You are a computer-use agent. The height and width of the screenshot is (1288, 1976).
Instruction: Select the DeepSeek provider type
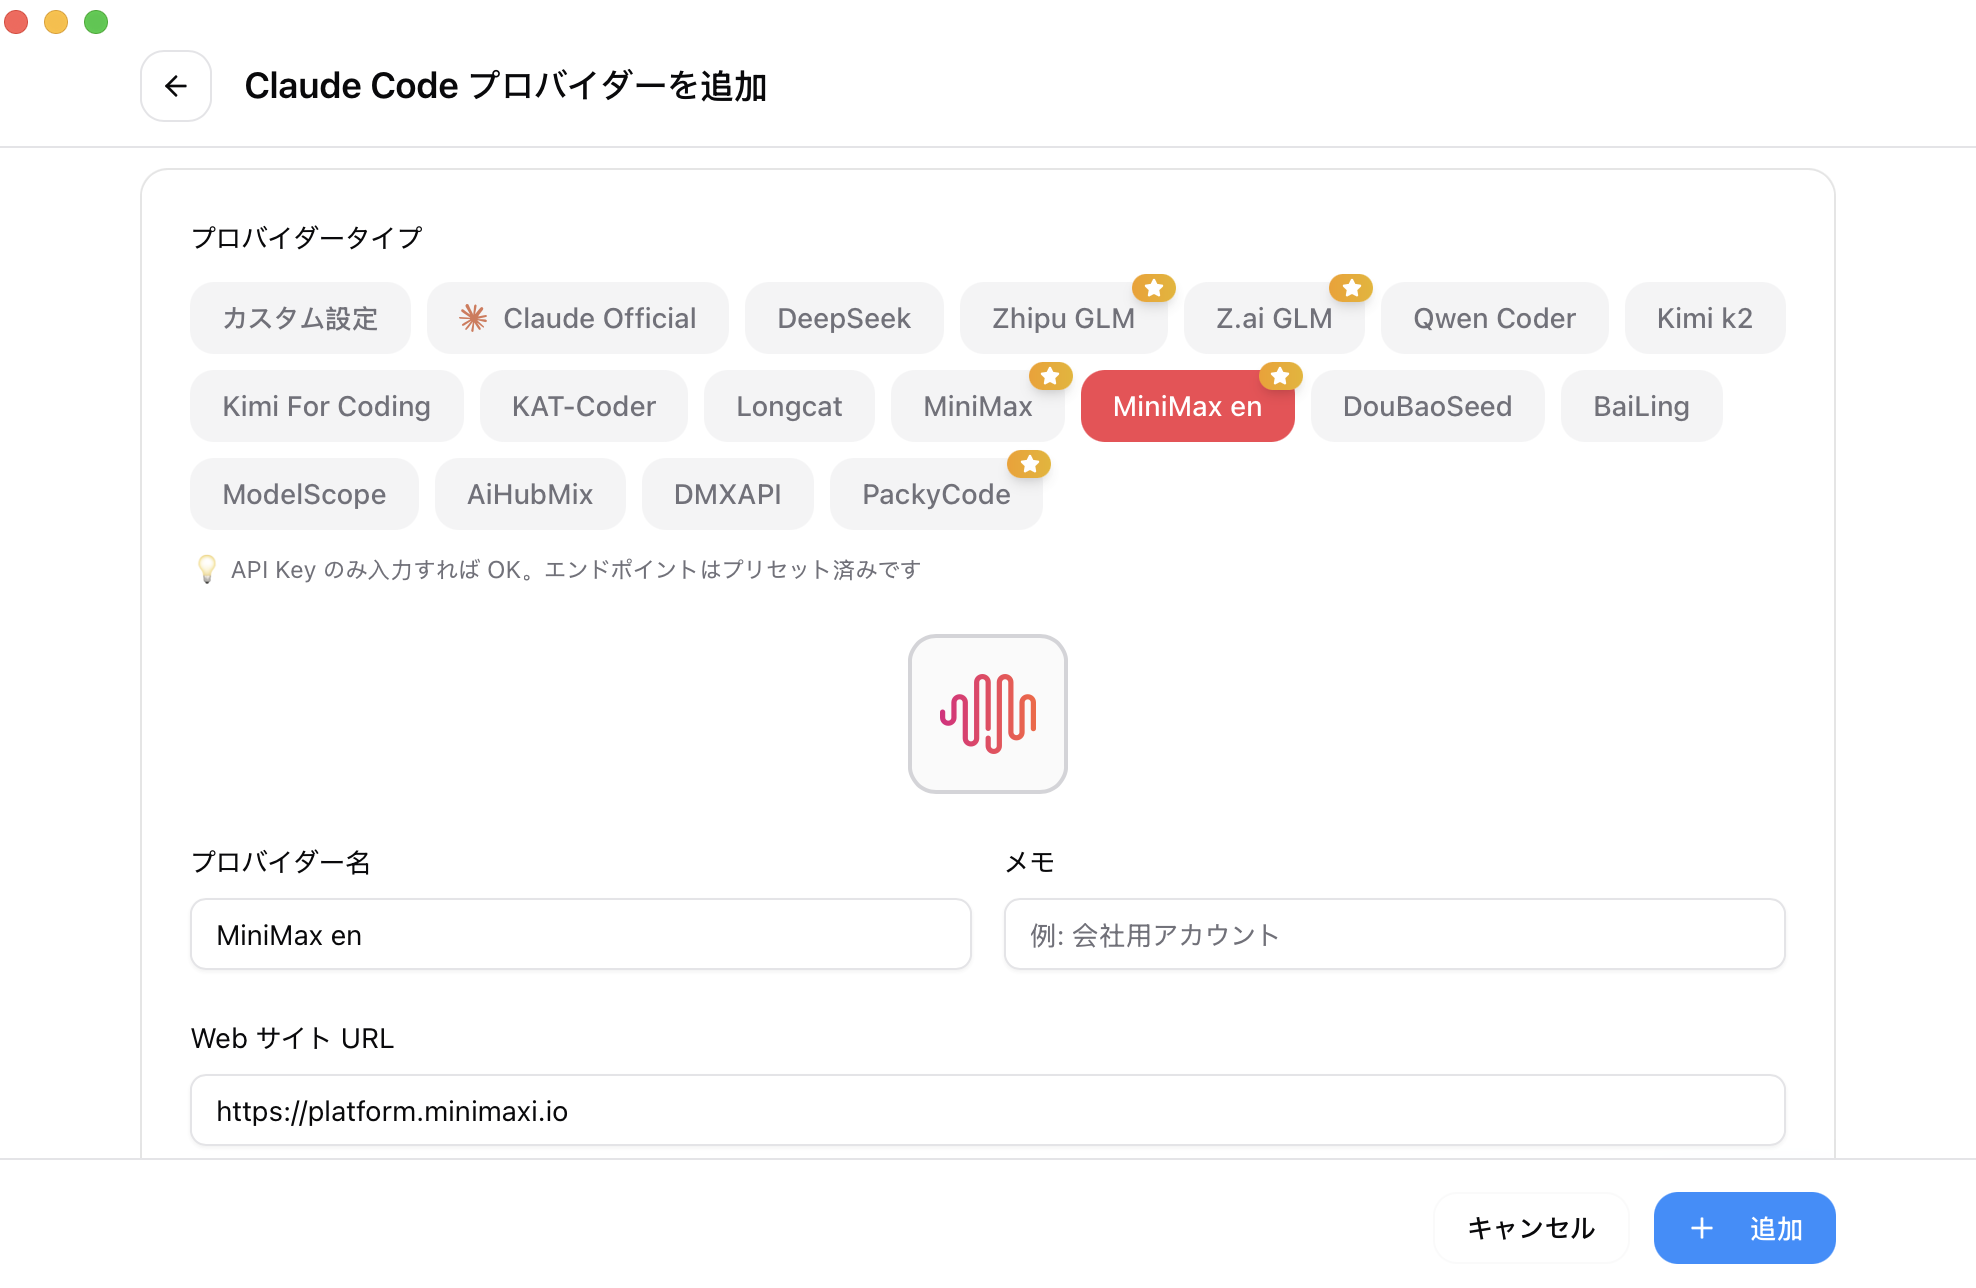pos(844,318)
